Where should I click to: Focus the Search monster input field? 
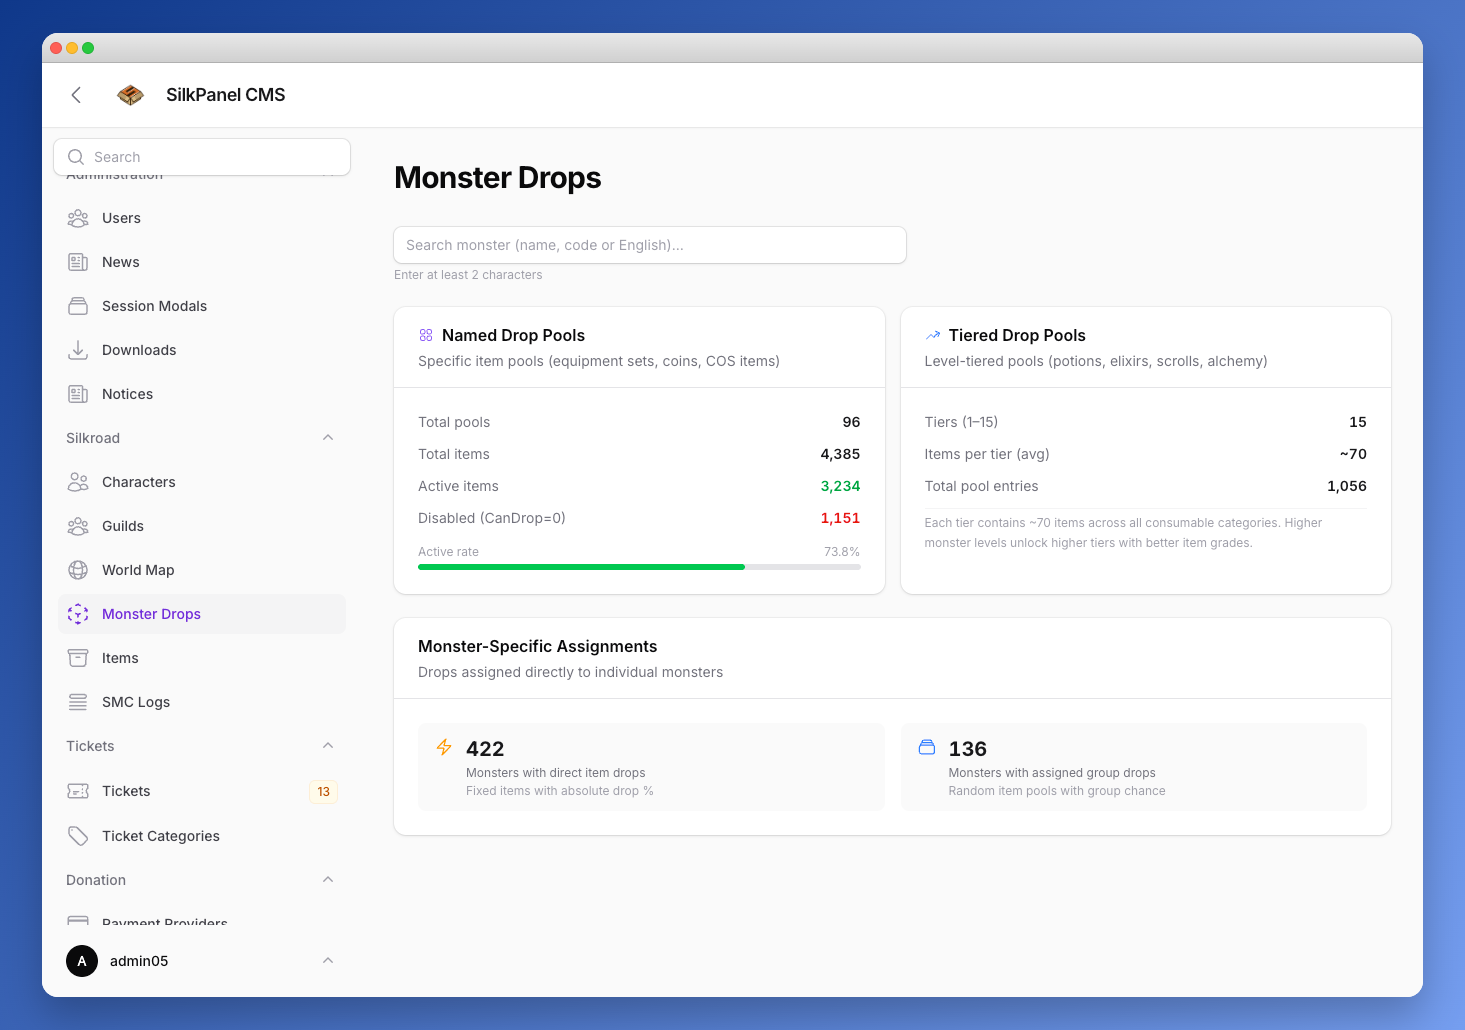[x=650, y=245]
